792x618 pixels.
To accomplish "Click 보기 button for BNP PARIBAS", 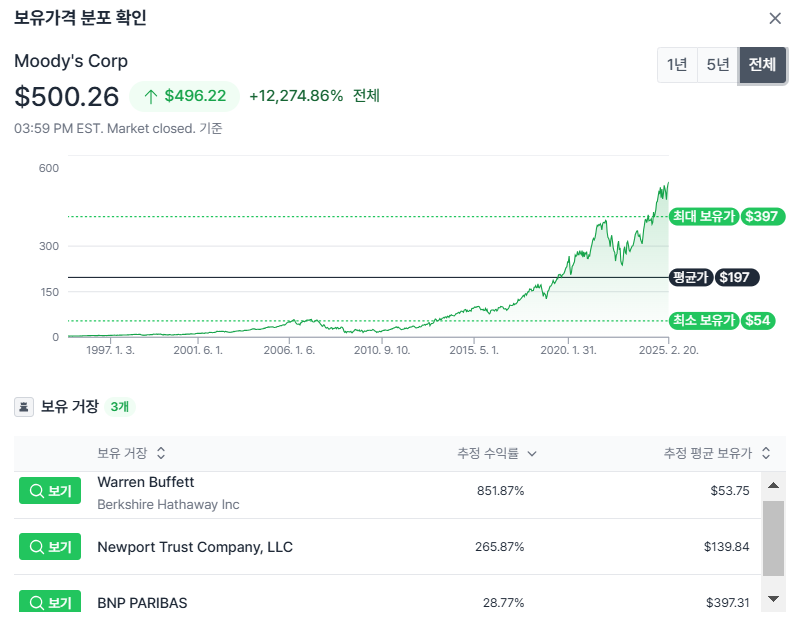I will (x=50, y=601).
